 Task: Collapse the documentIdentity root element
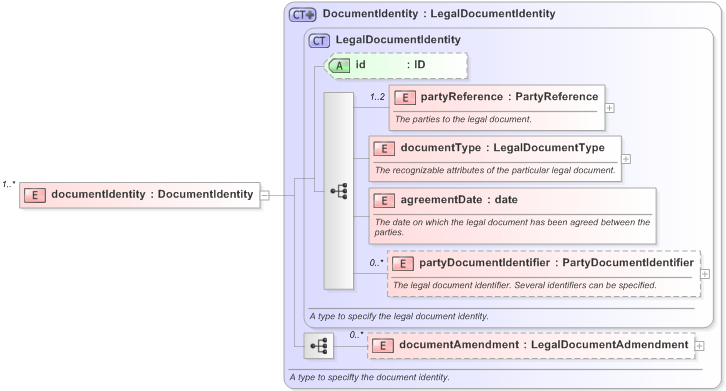(265, 196)
